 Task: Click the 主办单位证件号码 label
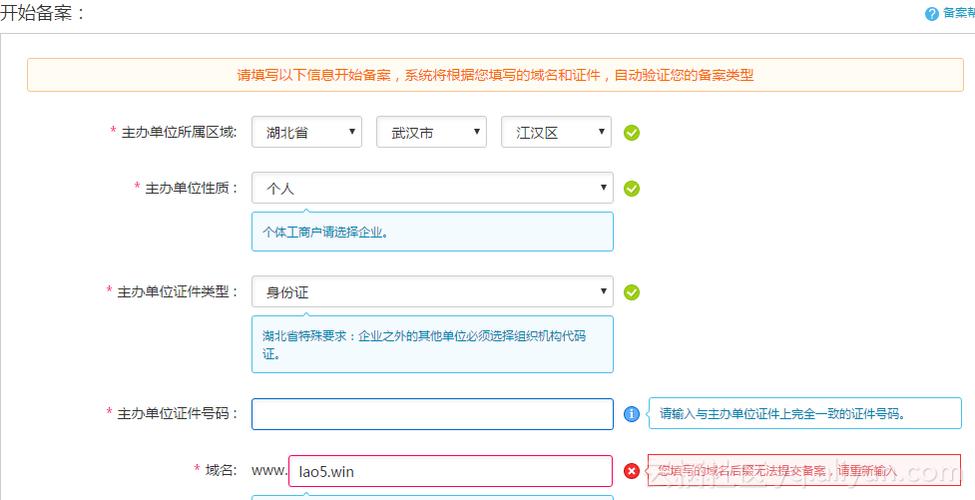pyautogui.click(x=177, y=413)
